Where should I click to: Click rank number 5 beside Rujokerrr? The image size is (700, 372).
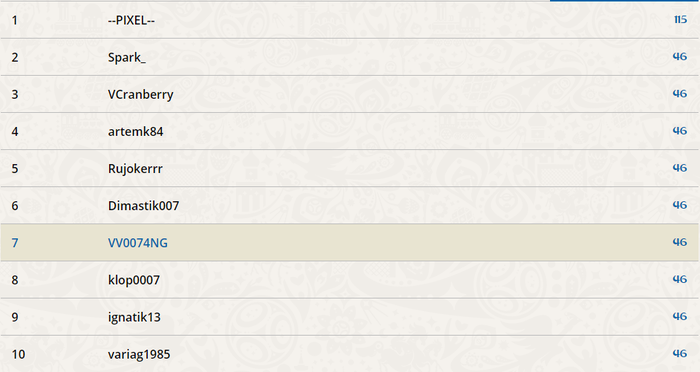pyautogui.click(x=15, y=168)
